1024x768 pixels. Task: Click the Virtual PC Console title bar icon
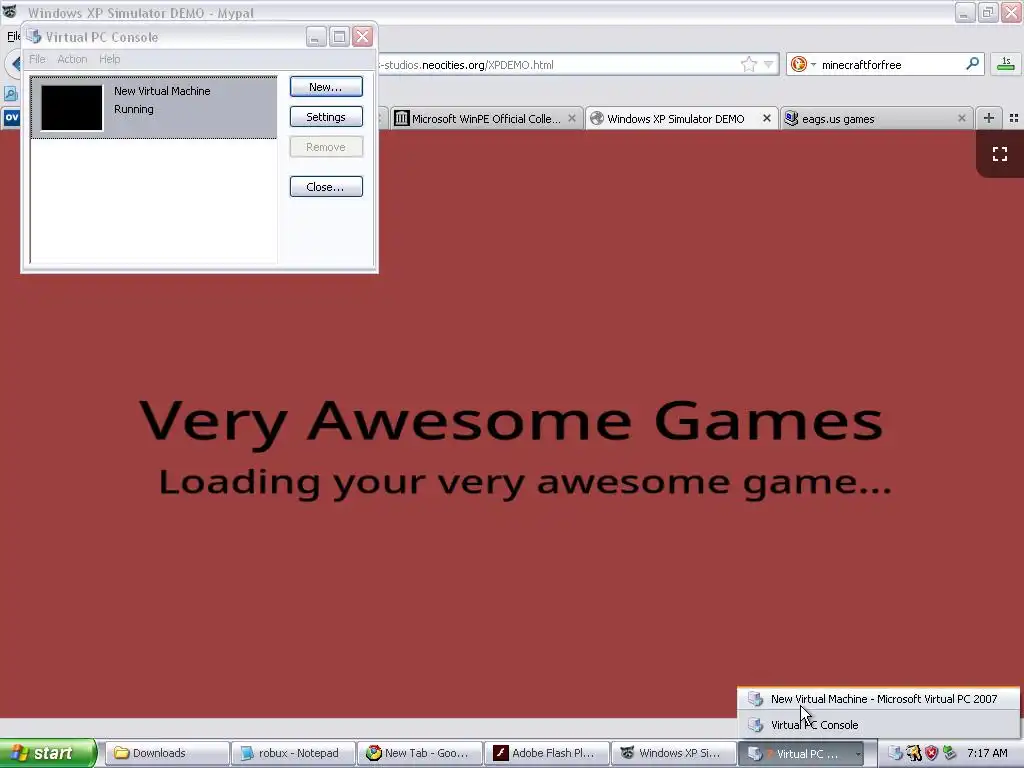click(x=34, y=37)
